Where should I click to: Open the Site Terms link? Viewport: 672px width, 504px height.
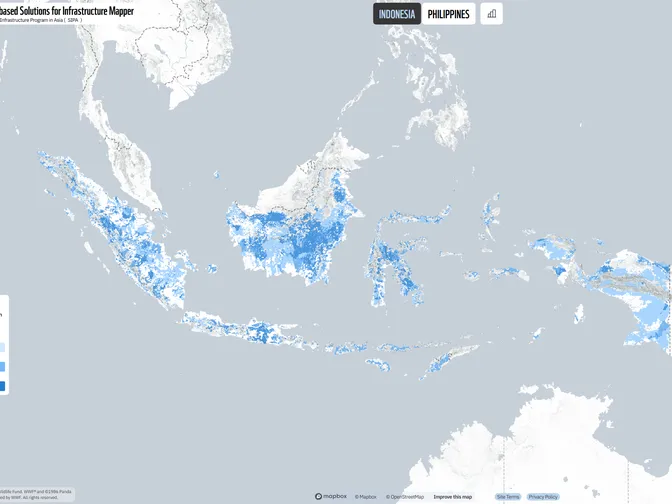[508, 497]
